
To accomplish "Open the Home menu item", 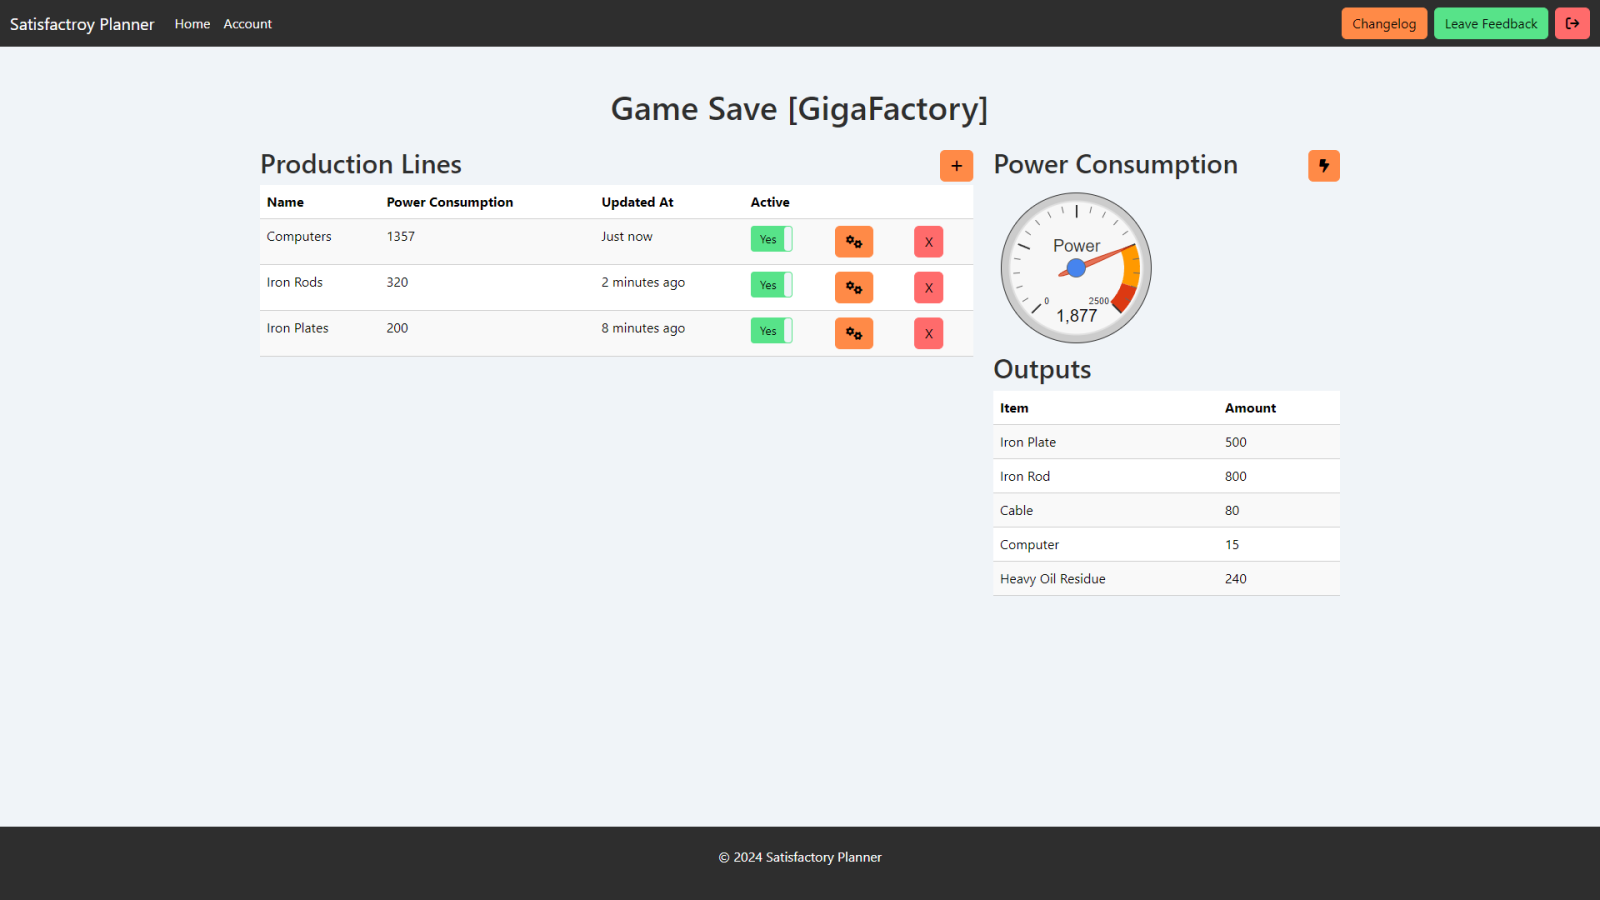I will coord(192,23).
